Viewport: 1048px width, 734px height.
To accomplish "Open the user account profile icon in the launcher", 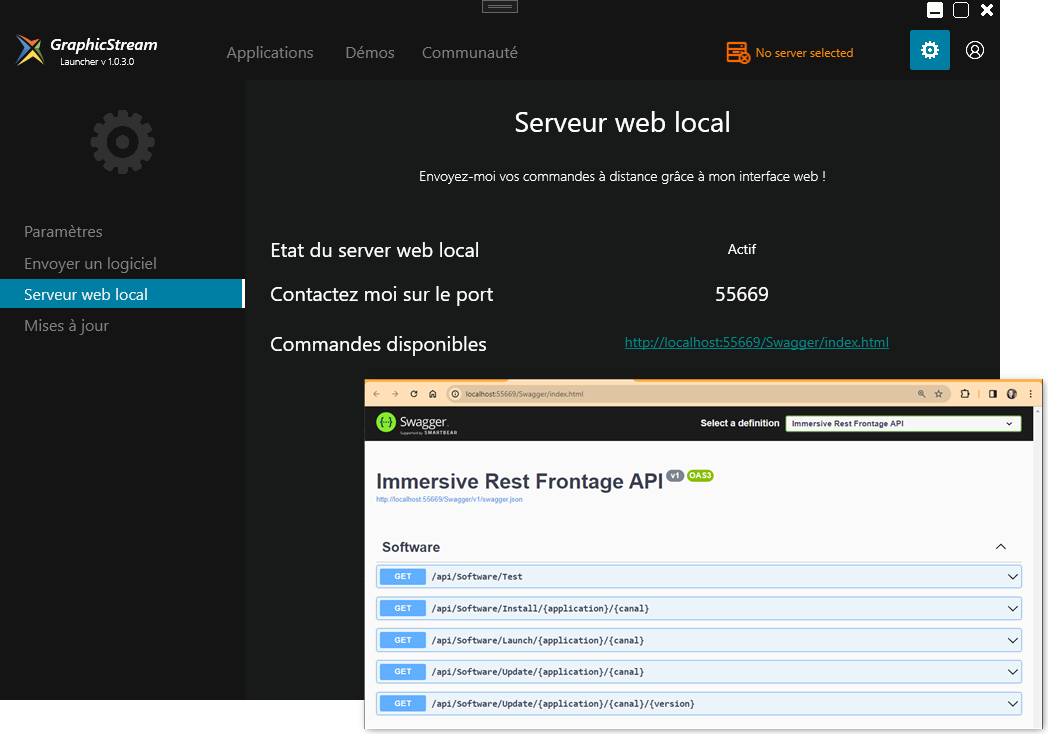I will pyautogui.click(x=974, y=50).
